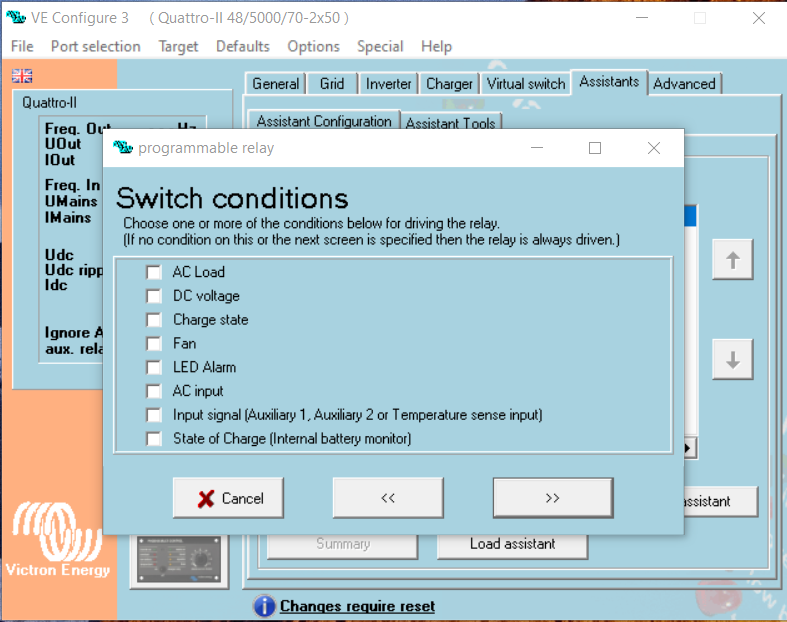Switch to the Grid tab
Image resolution: width=787 pixels, height=622 pixels.
[332, 83]
